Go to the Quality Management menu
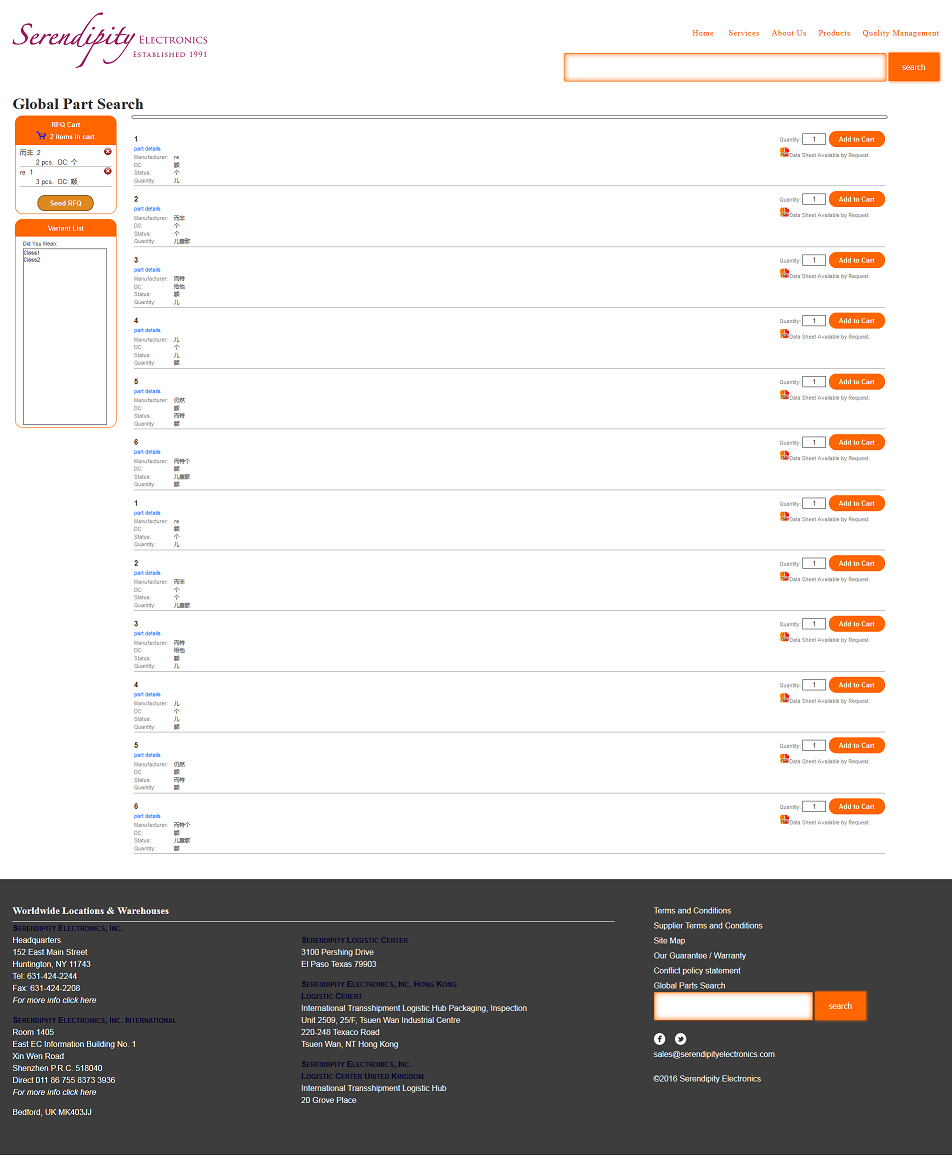 900,33
